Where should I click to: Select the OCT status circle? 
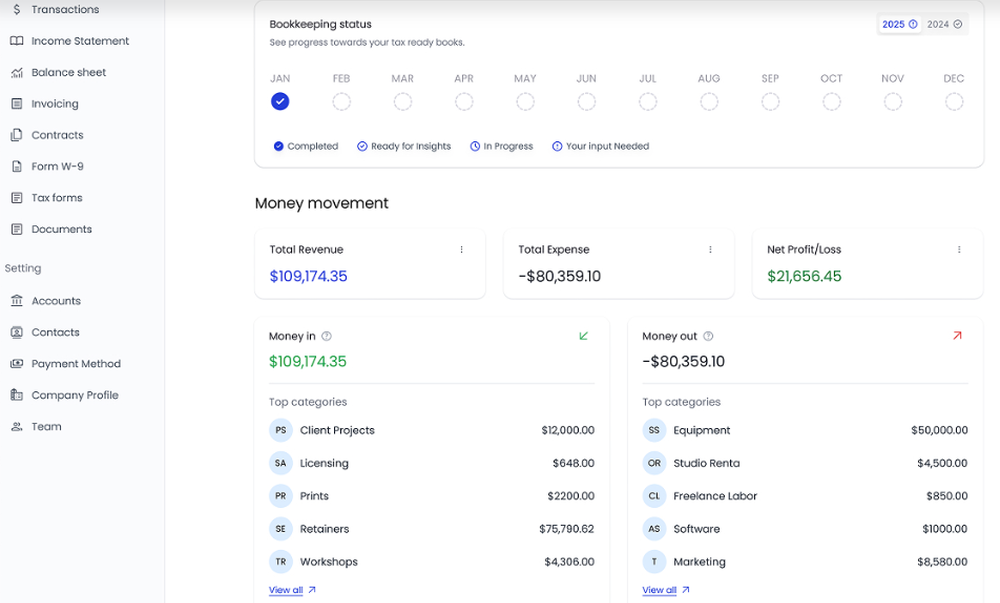click(x=831, y=101)
